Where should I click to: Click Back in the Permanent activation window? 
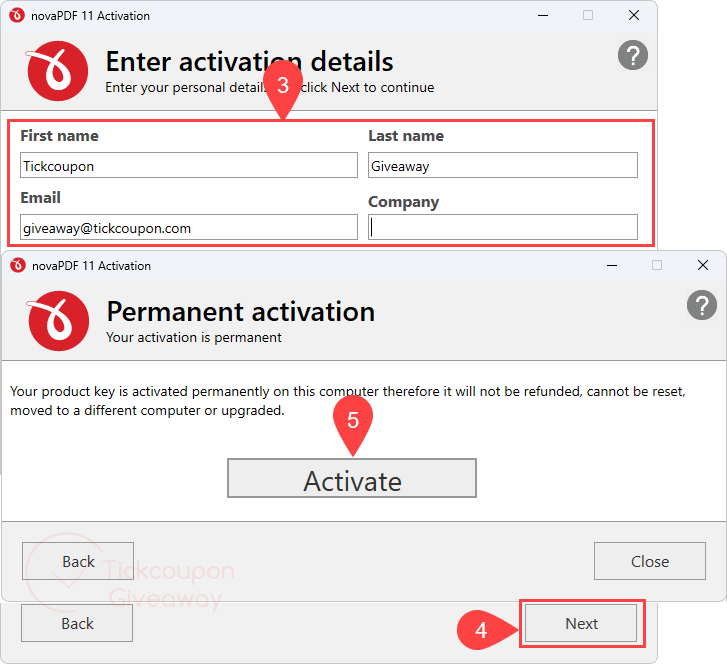pos(78,561)
